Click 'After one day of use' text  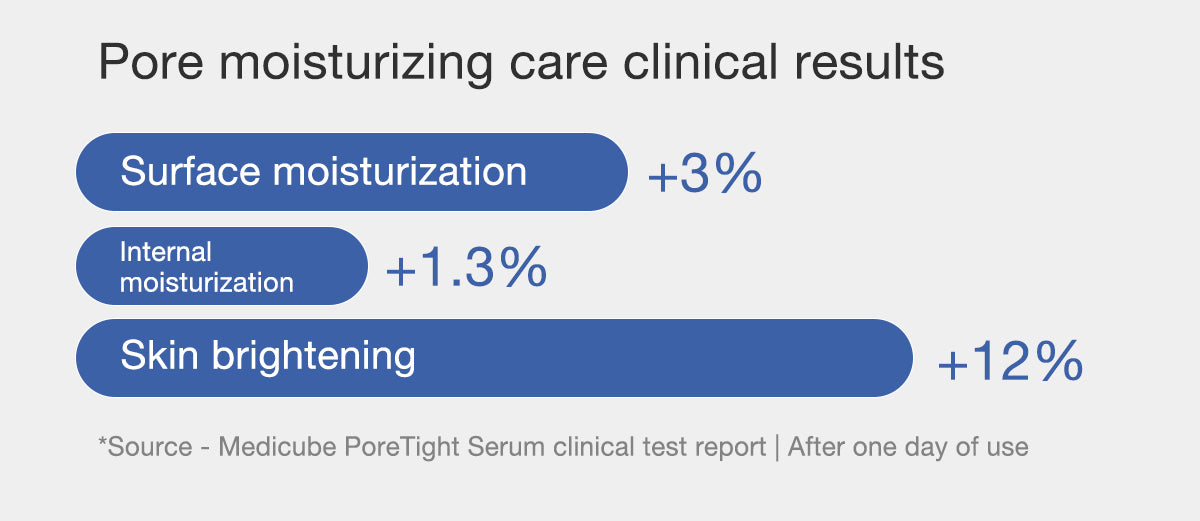pyautogui.click(x=908, y=447)
